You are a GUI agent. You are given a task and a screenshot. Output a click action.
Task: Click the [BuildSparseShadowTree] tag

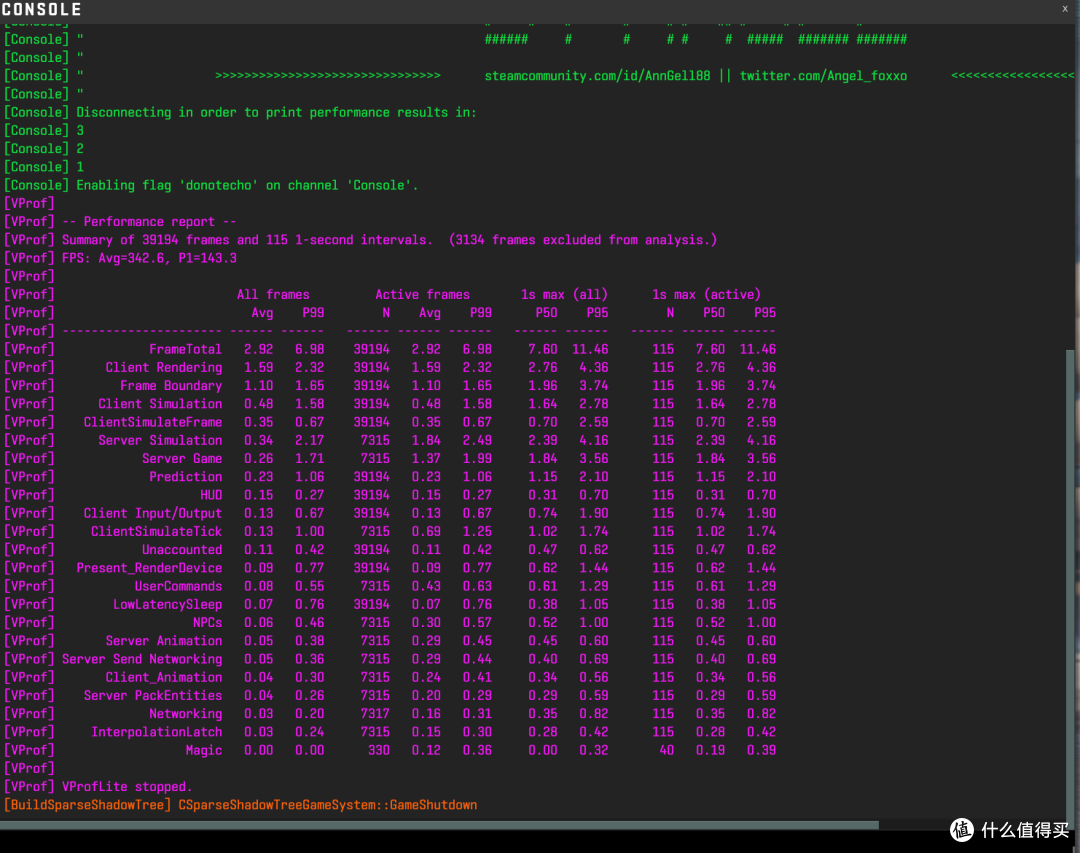(x=87, y=805)
